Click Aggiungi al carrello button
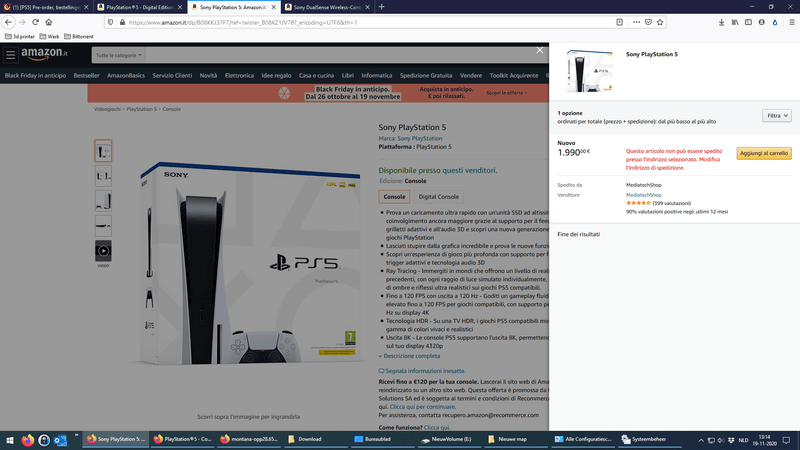Screen dimensions: 800x450 [x=764, y=153]
